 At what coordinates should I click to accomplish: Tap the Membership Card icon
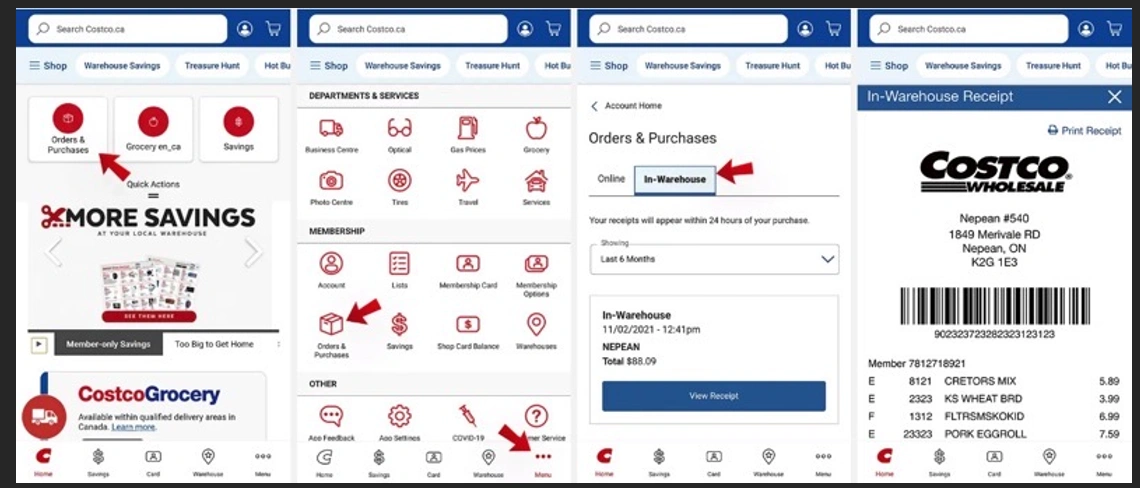pyautogui.click(x=468, y=264)
